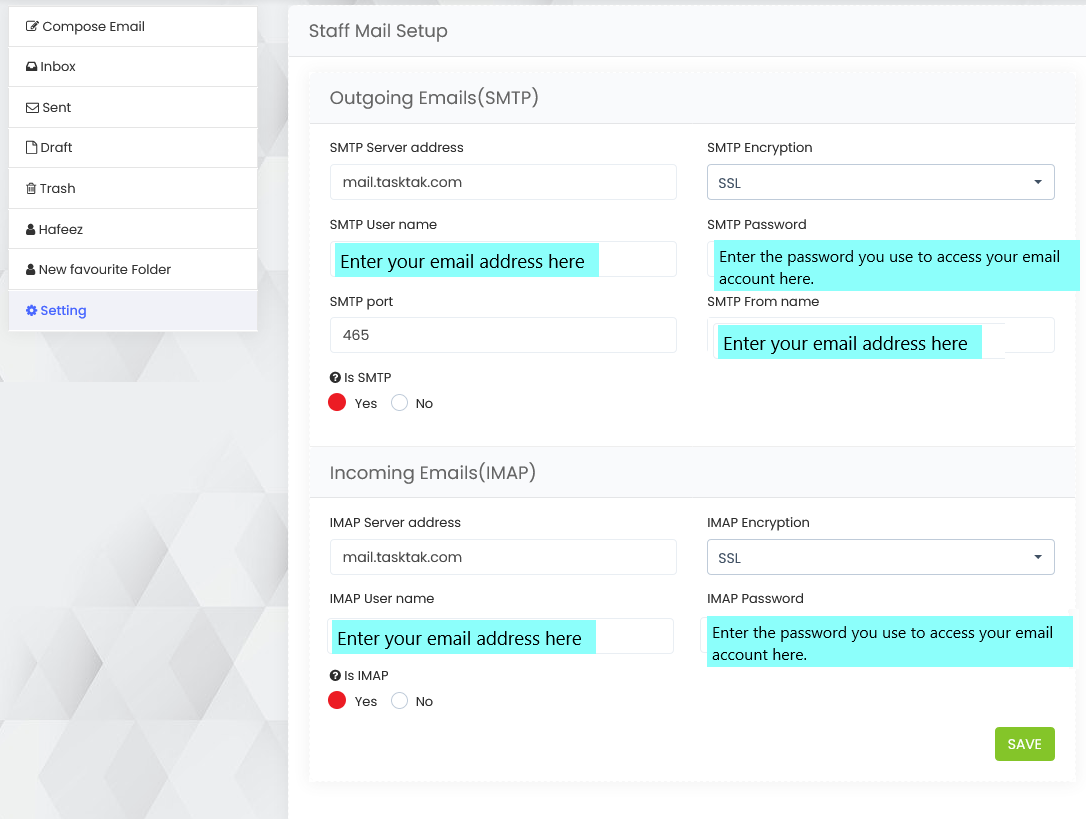Click the SMTP Server address field

pos(503,183)
